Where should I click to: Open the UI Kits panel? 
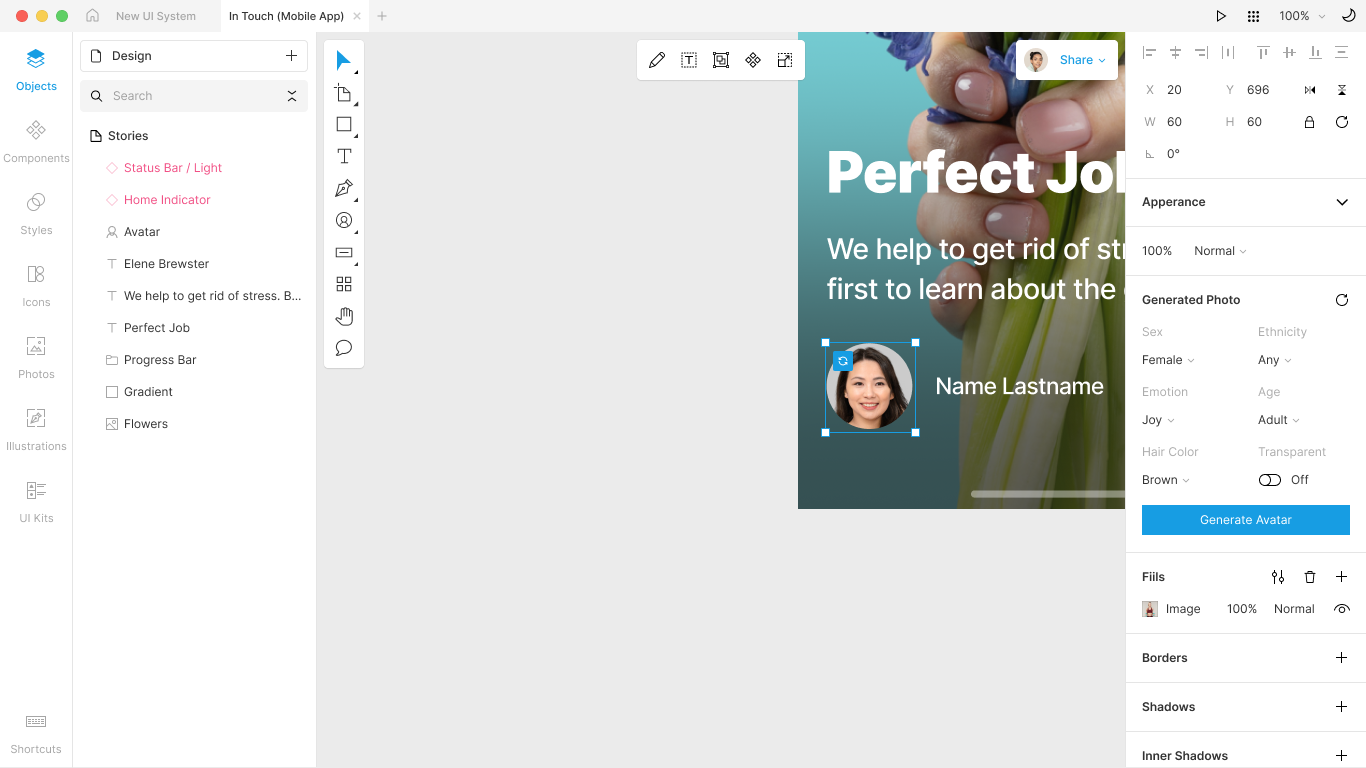[x=36, y=499]
